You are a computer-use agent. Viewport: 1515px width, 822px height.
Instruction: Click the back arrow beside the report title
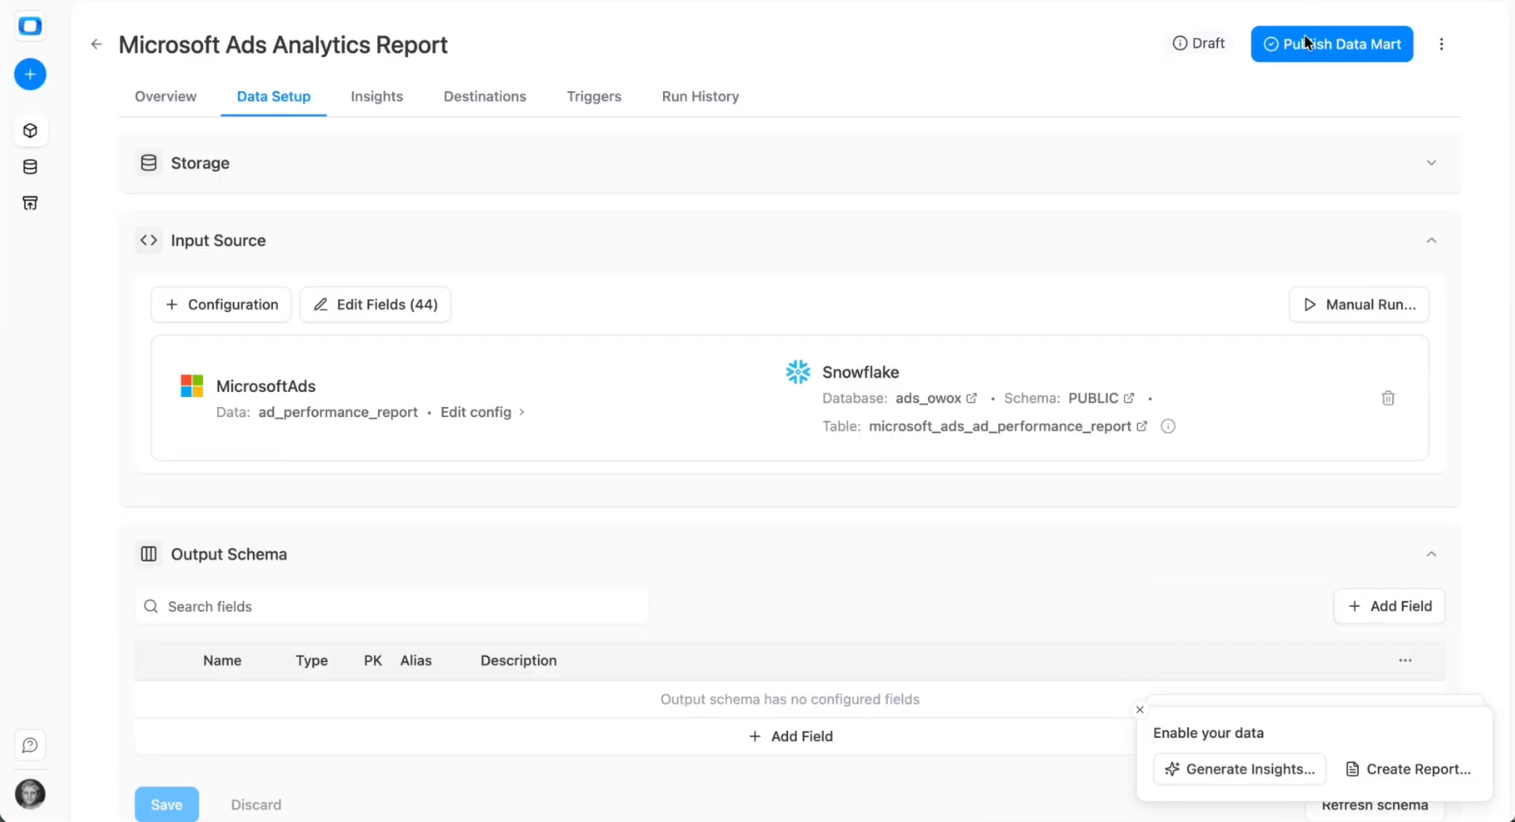[96, 44]
